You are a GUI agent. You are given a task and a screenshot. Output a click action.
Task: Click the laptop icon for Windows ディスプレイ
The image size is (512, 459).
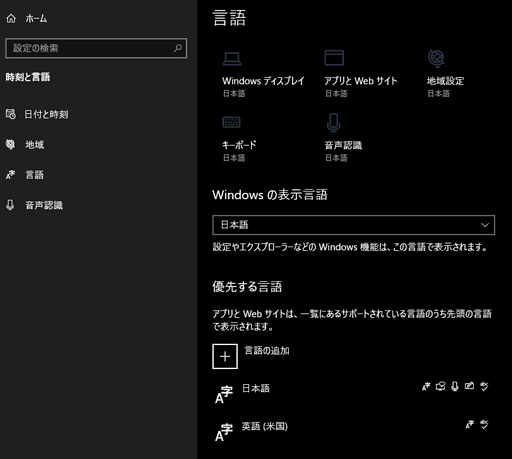(232, 59)
